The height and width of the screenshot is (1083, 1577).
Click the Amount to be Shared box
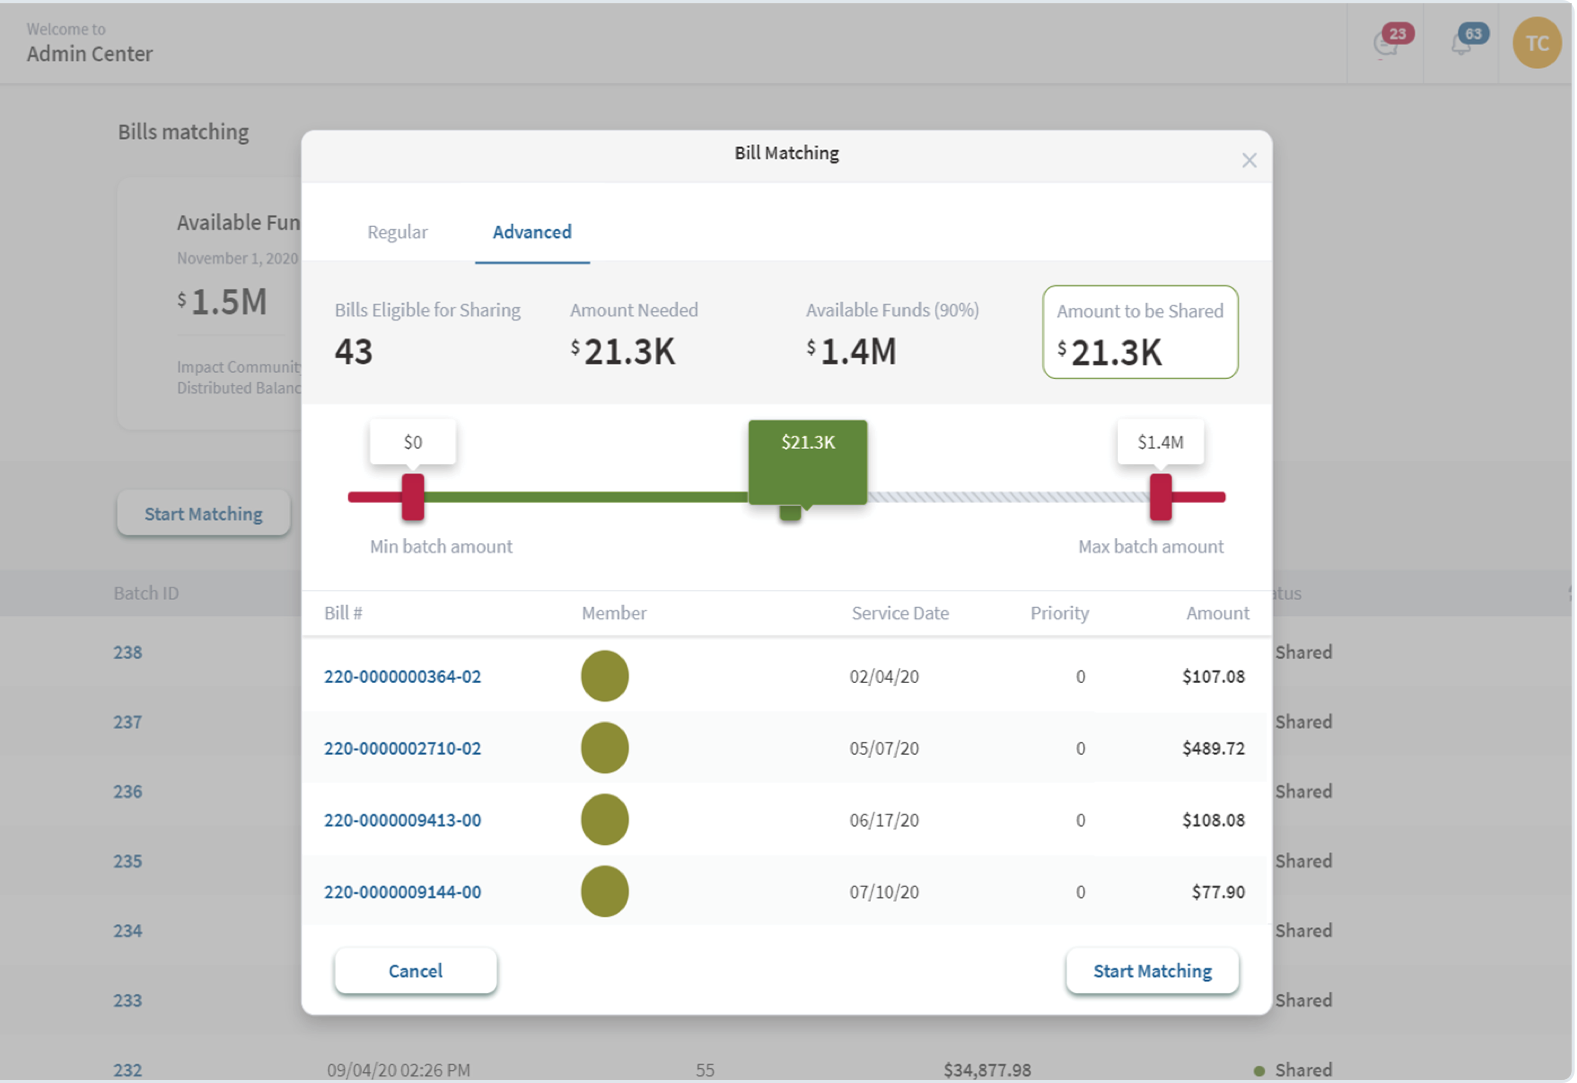click(1140, 332)
